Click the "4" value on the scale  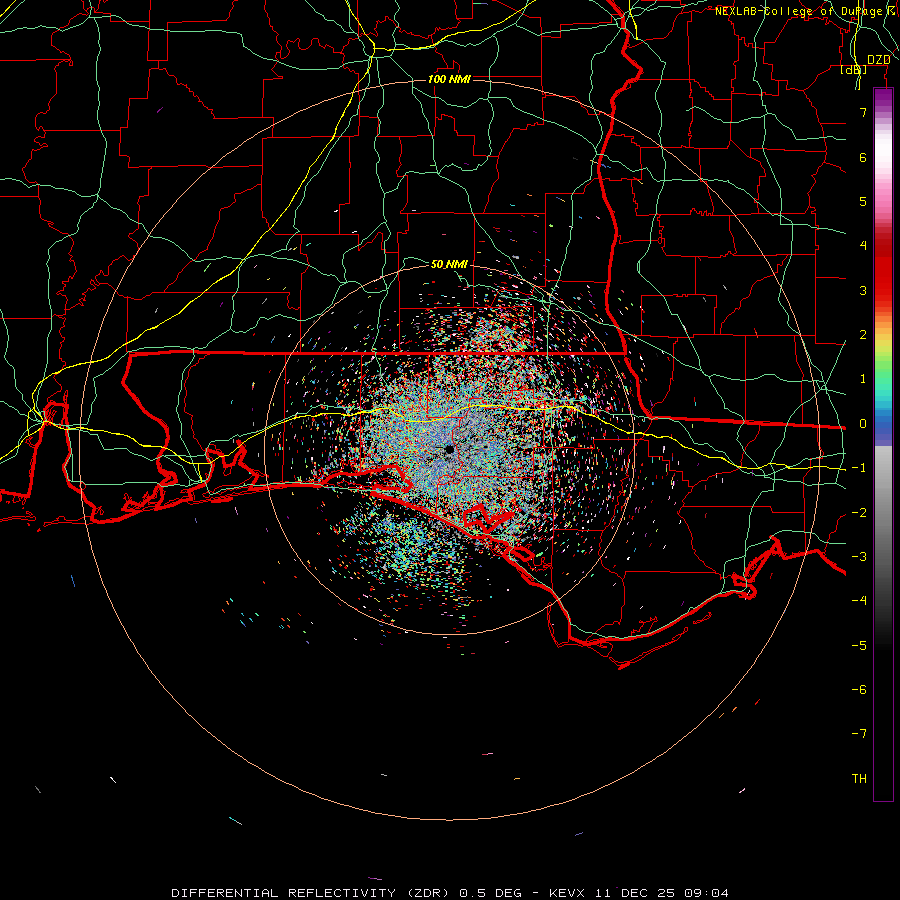(x=863, y=246)
